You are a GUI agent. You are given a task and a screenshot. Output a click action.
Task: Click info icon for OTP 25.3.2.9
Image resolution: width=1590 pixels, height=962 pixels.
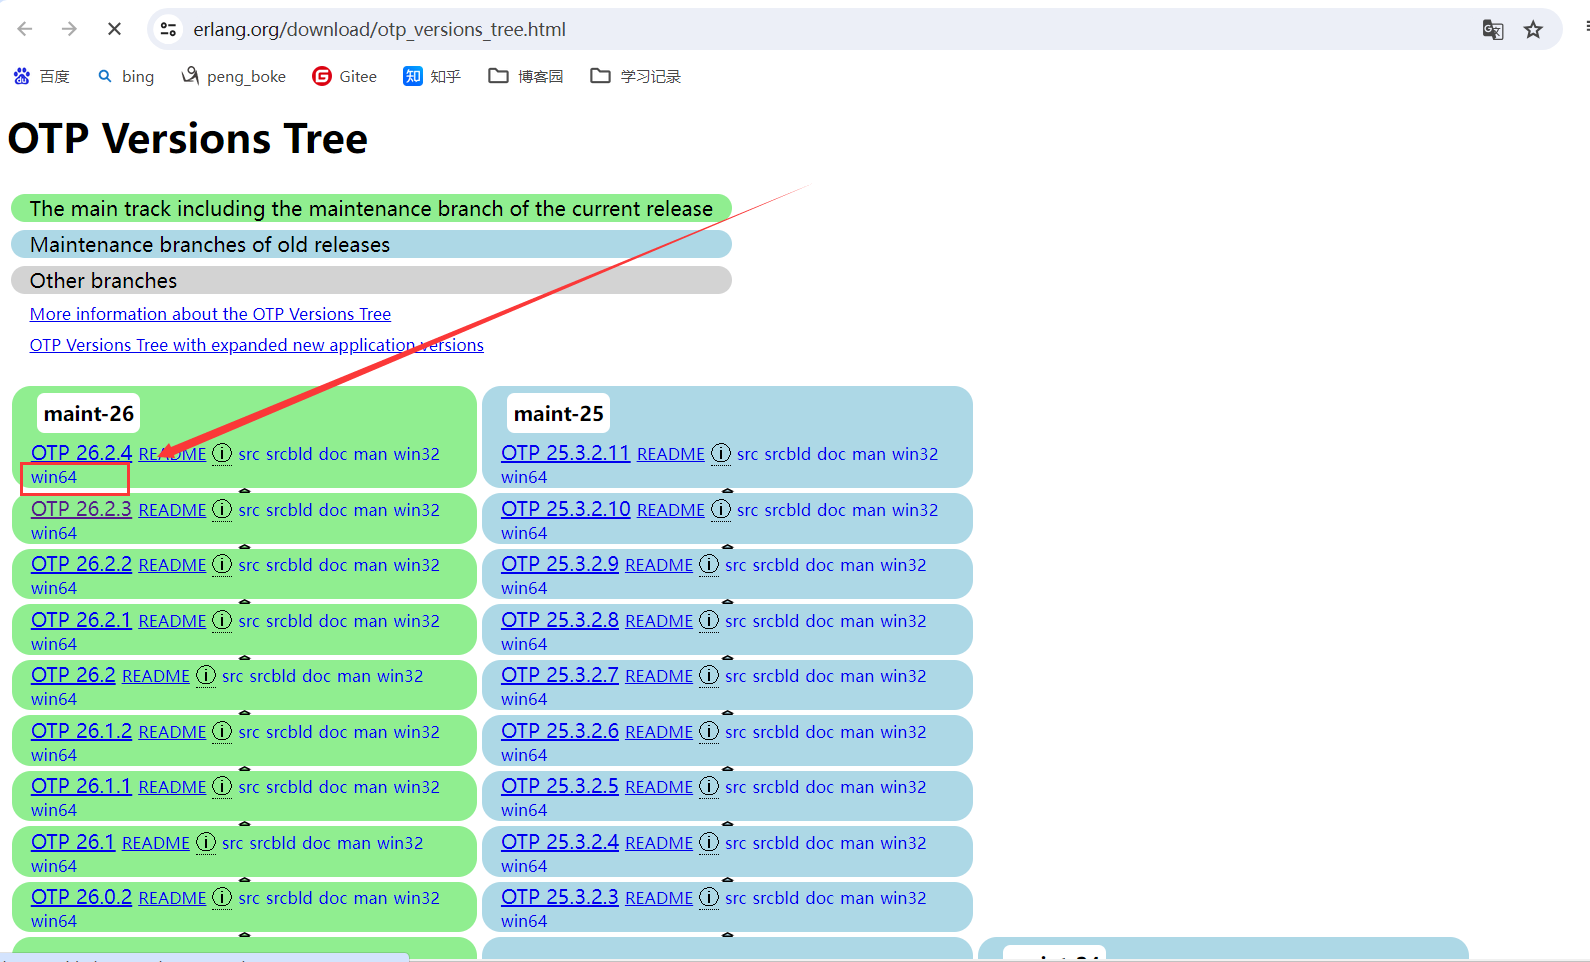click(709, 564)
